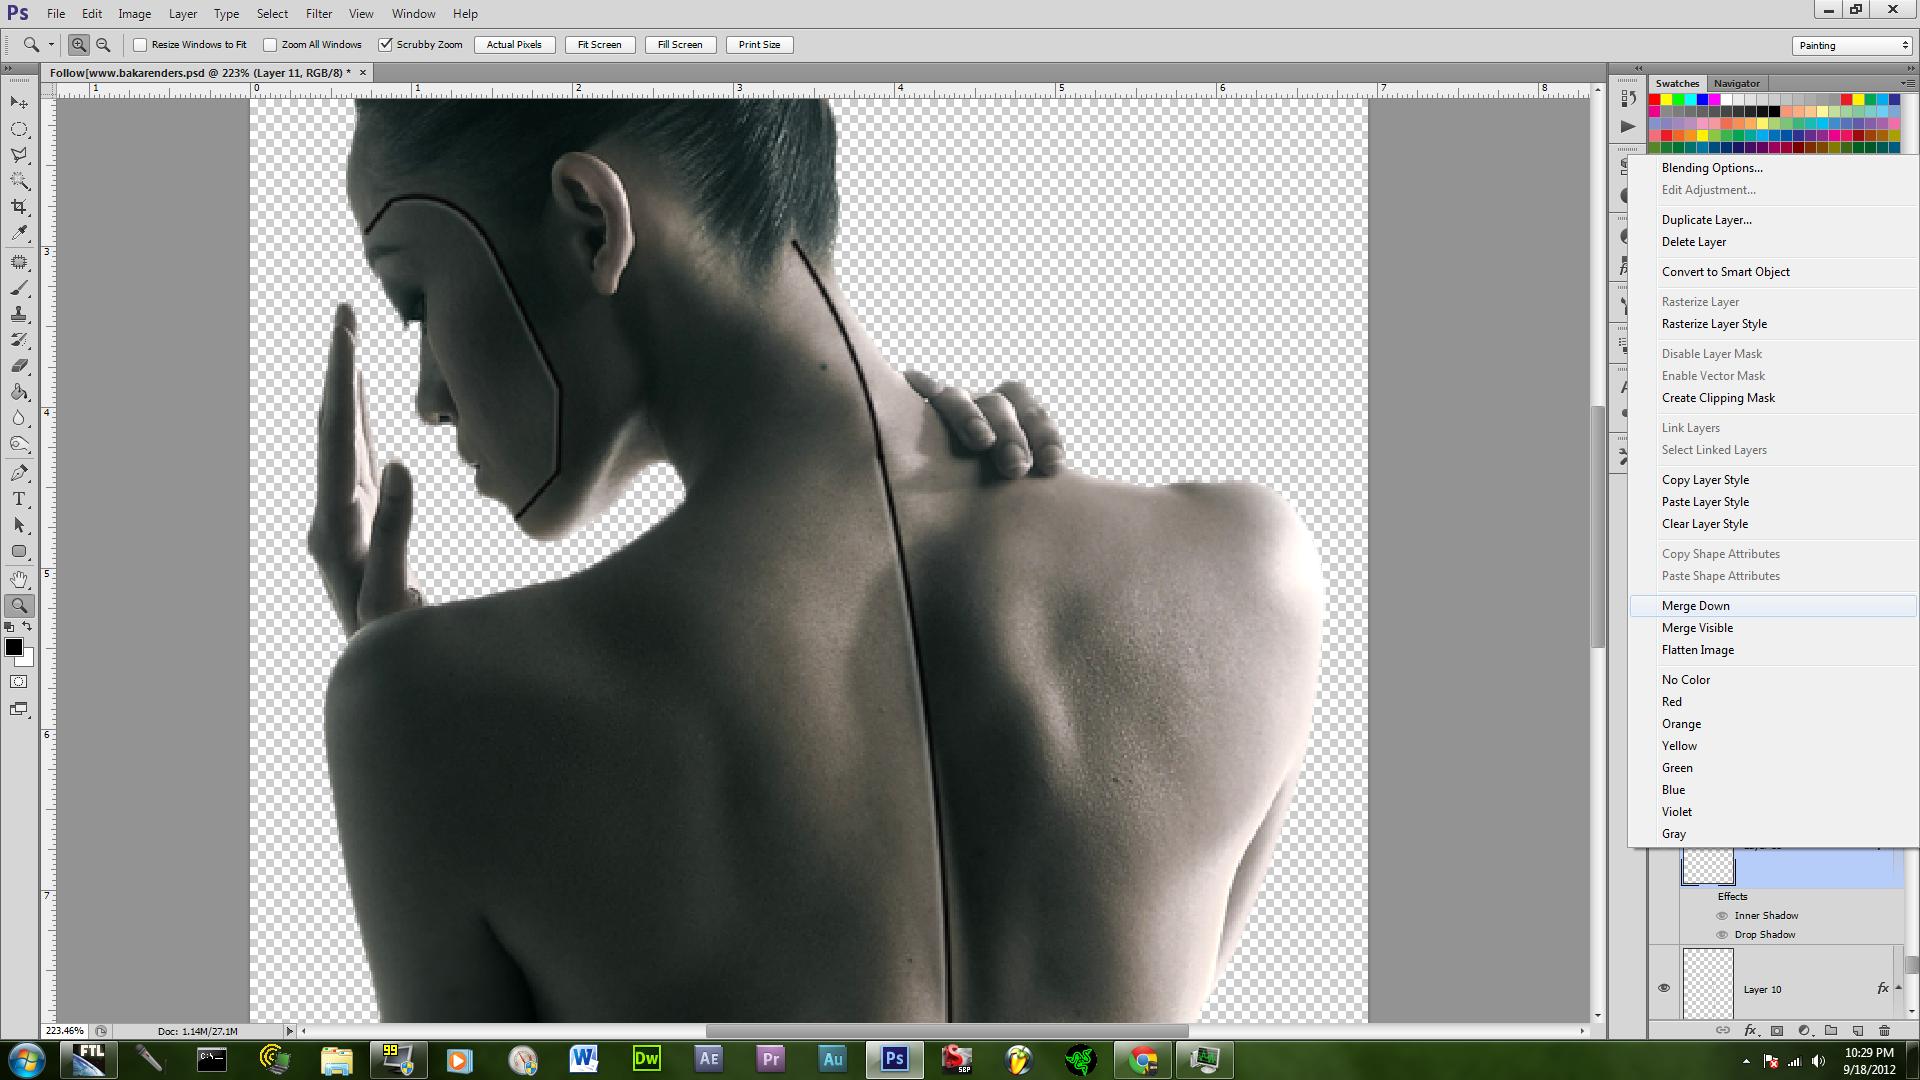Create a new group folder in Layers
This screenshot has height=1080, width=1920.
point(1831,1030)
